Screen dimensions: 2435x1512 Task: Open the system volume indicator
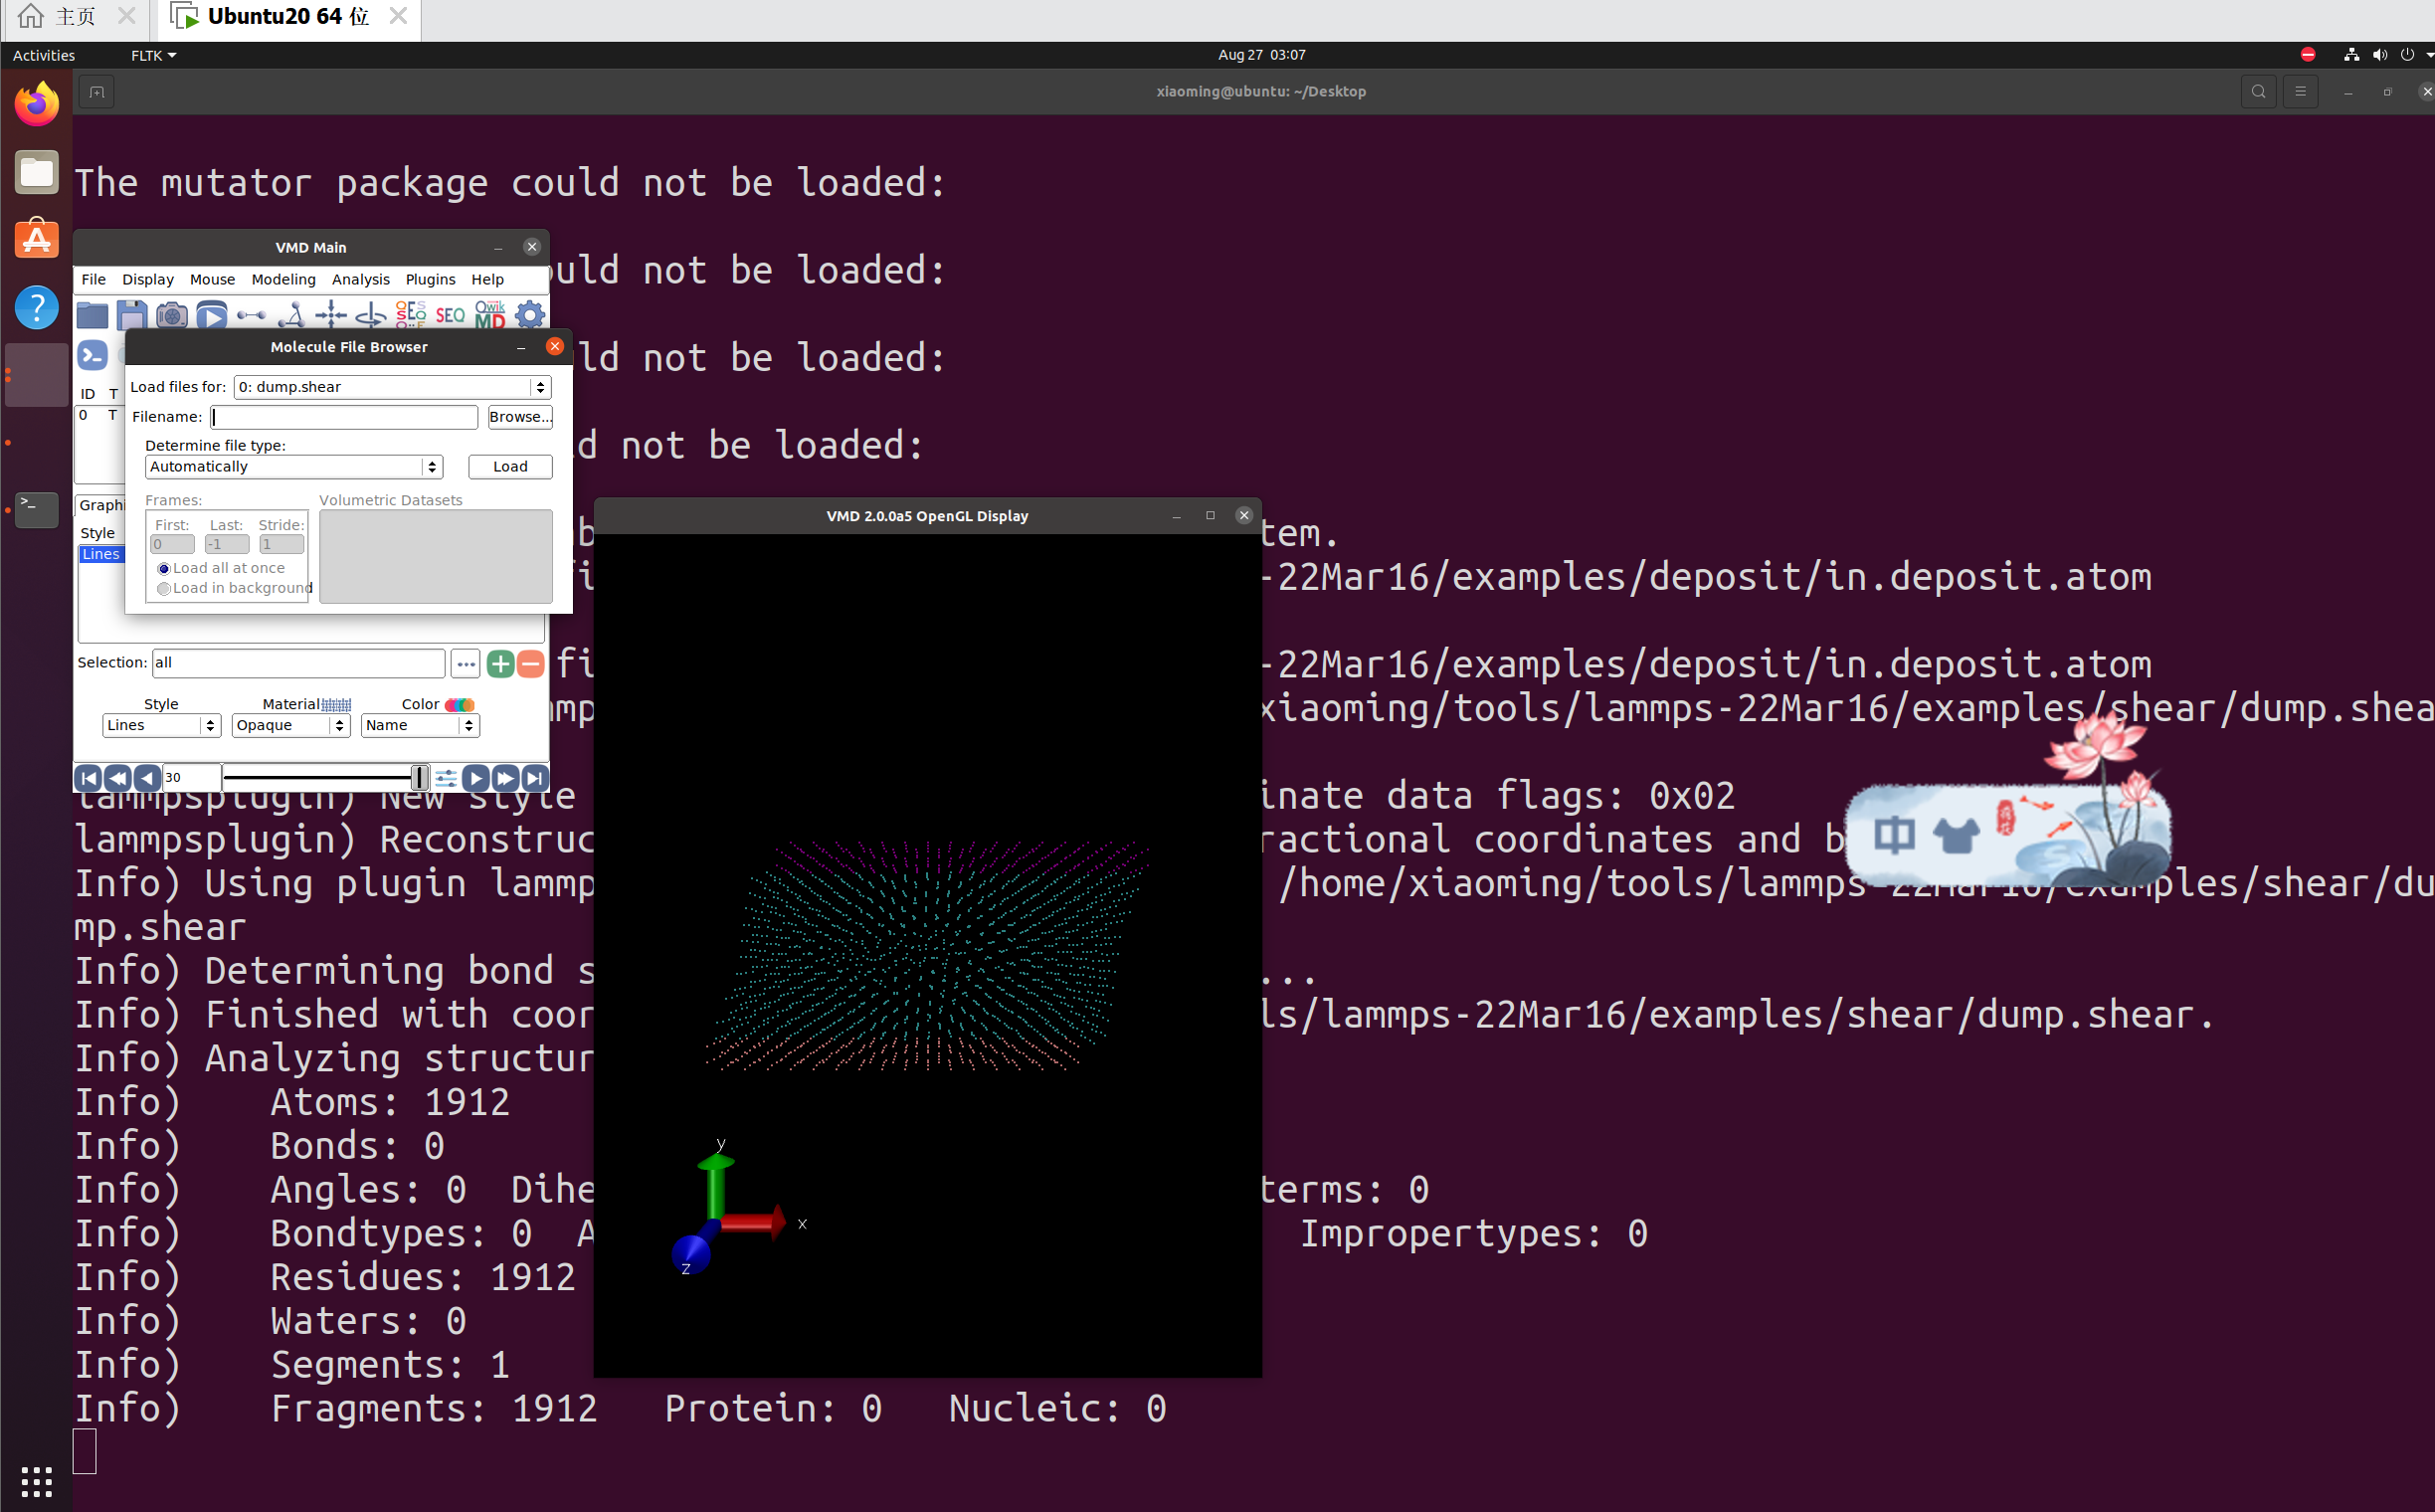(x=2379, y=55)
